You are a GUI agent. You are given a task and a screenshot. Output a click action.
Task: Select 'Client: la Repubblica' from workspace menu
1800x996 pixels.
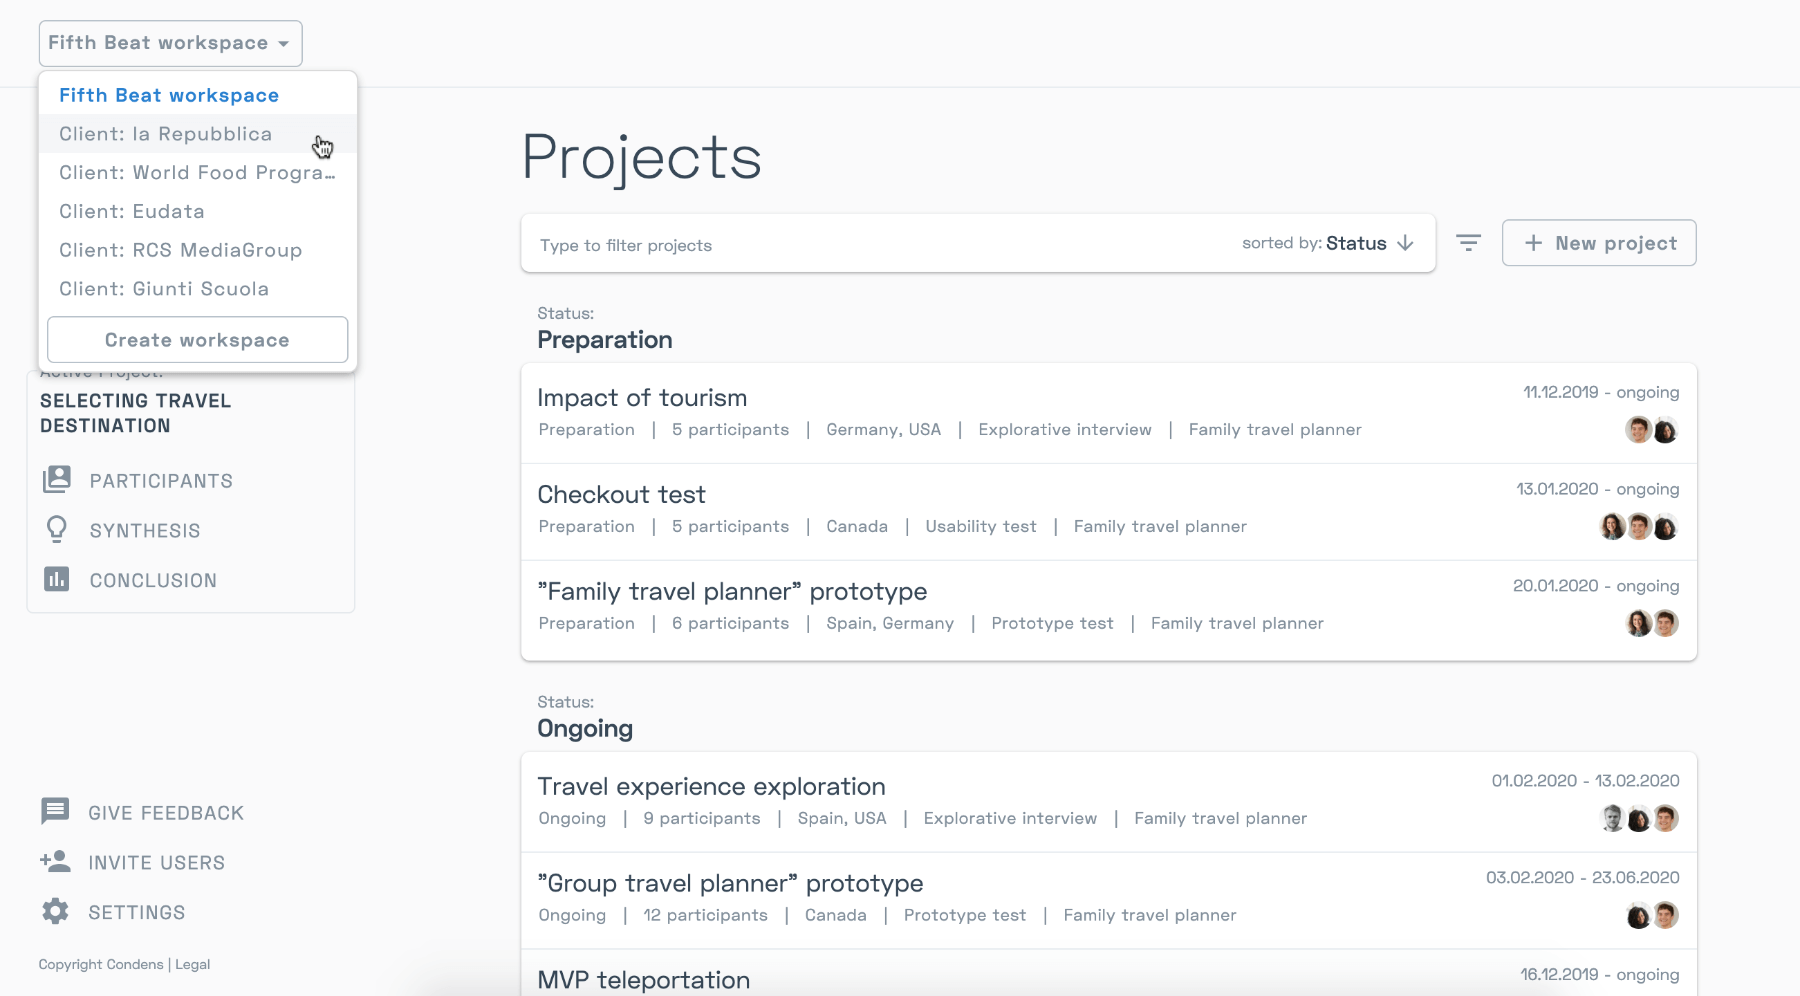point(165,133)
